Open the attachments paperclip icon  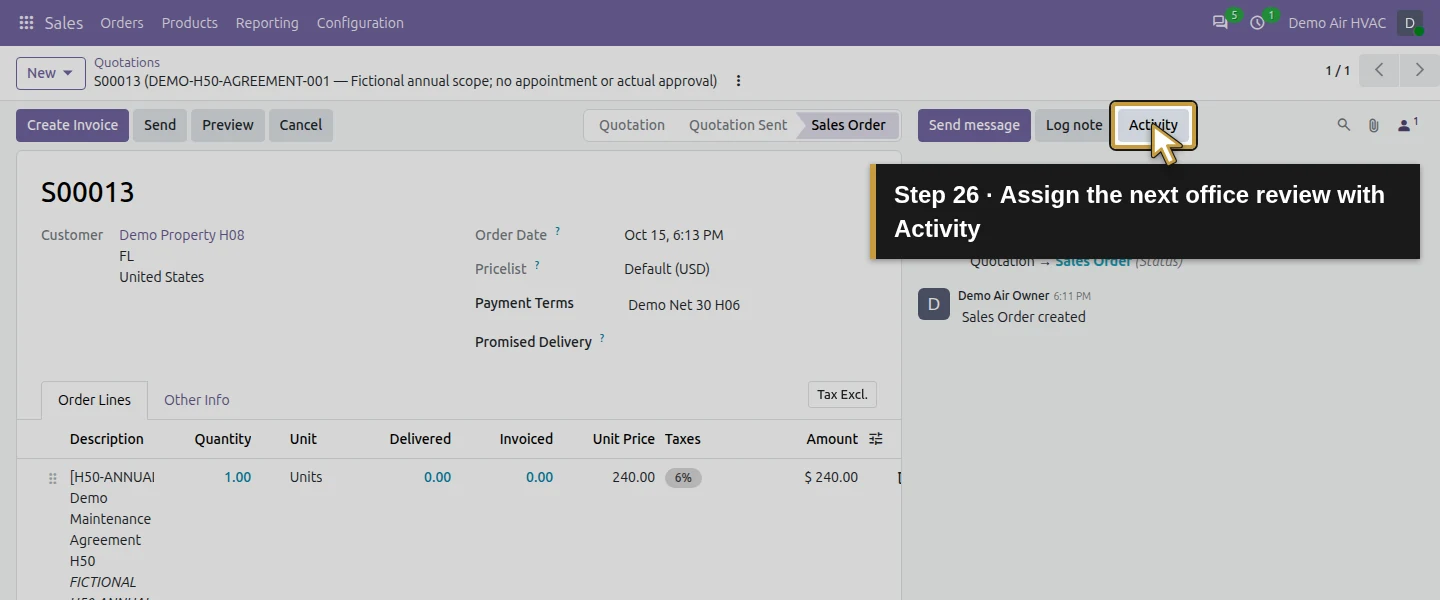1374,125
